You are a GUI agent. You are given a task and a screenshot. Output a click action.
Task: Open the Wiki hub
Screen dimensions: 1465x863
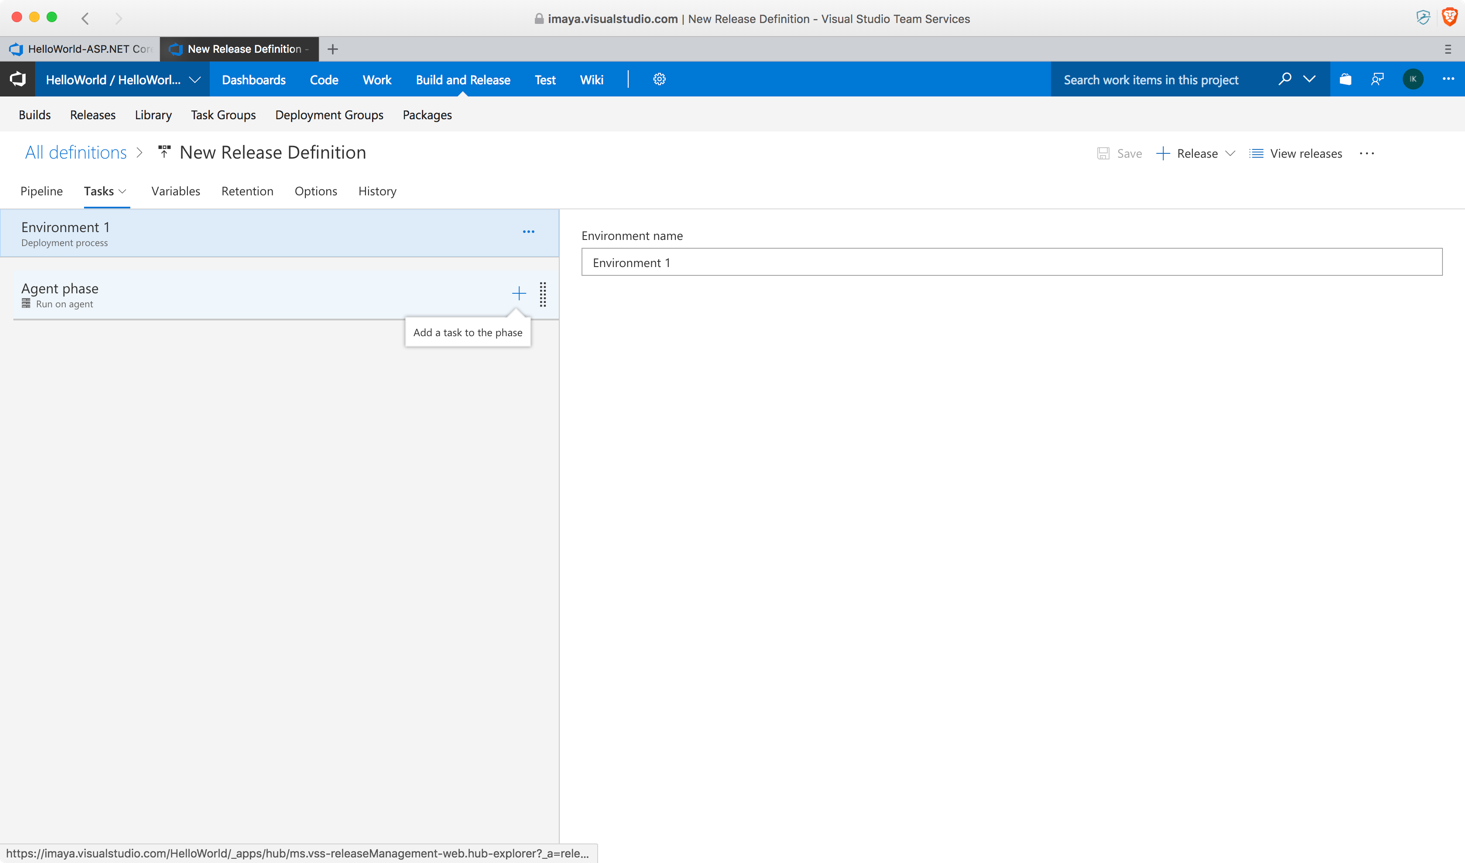click(592, 80)
